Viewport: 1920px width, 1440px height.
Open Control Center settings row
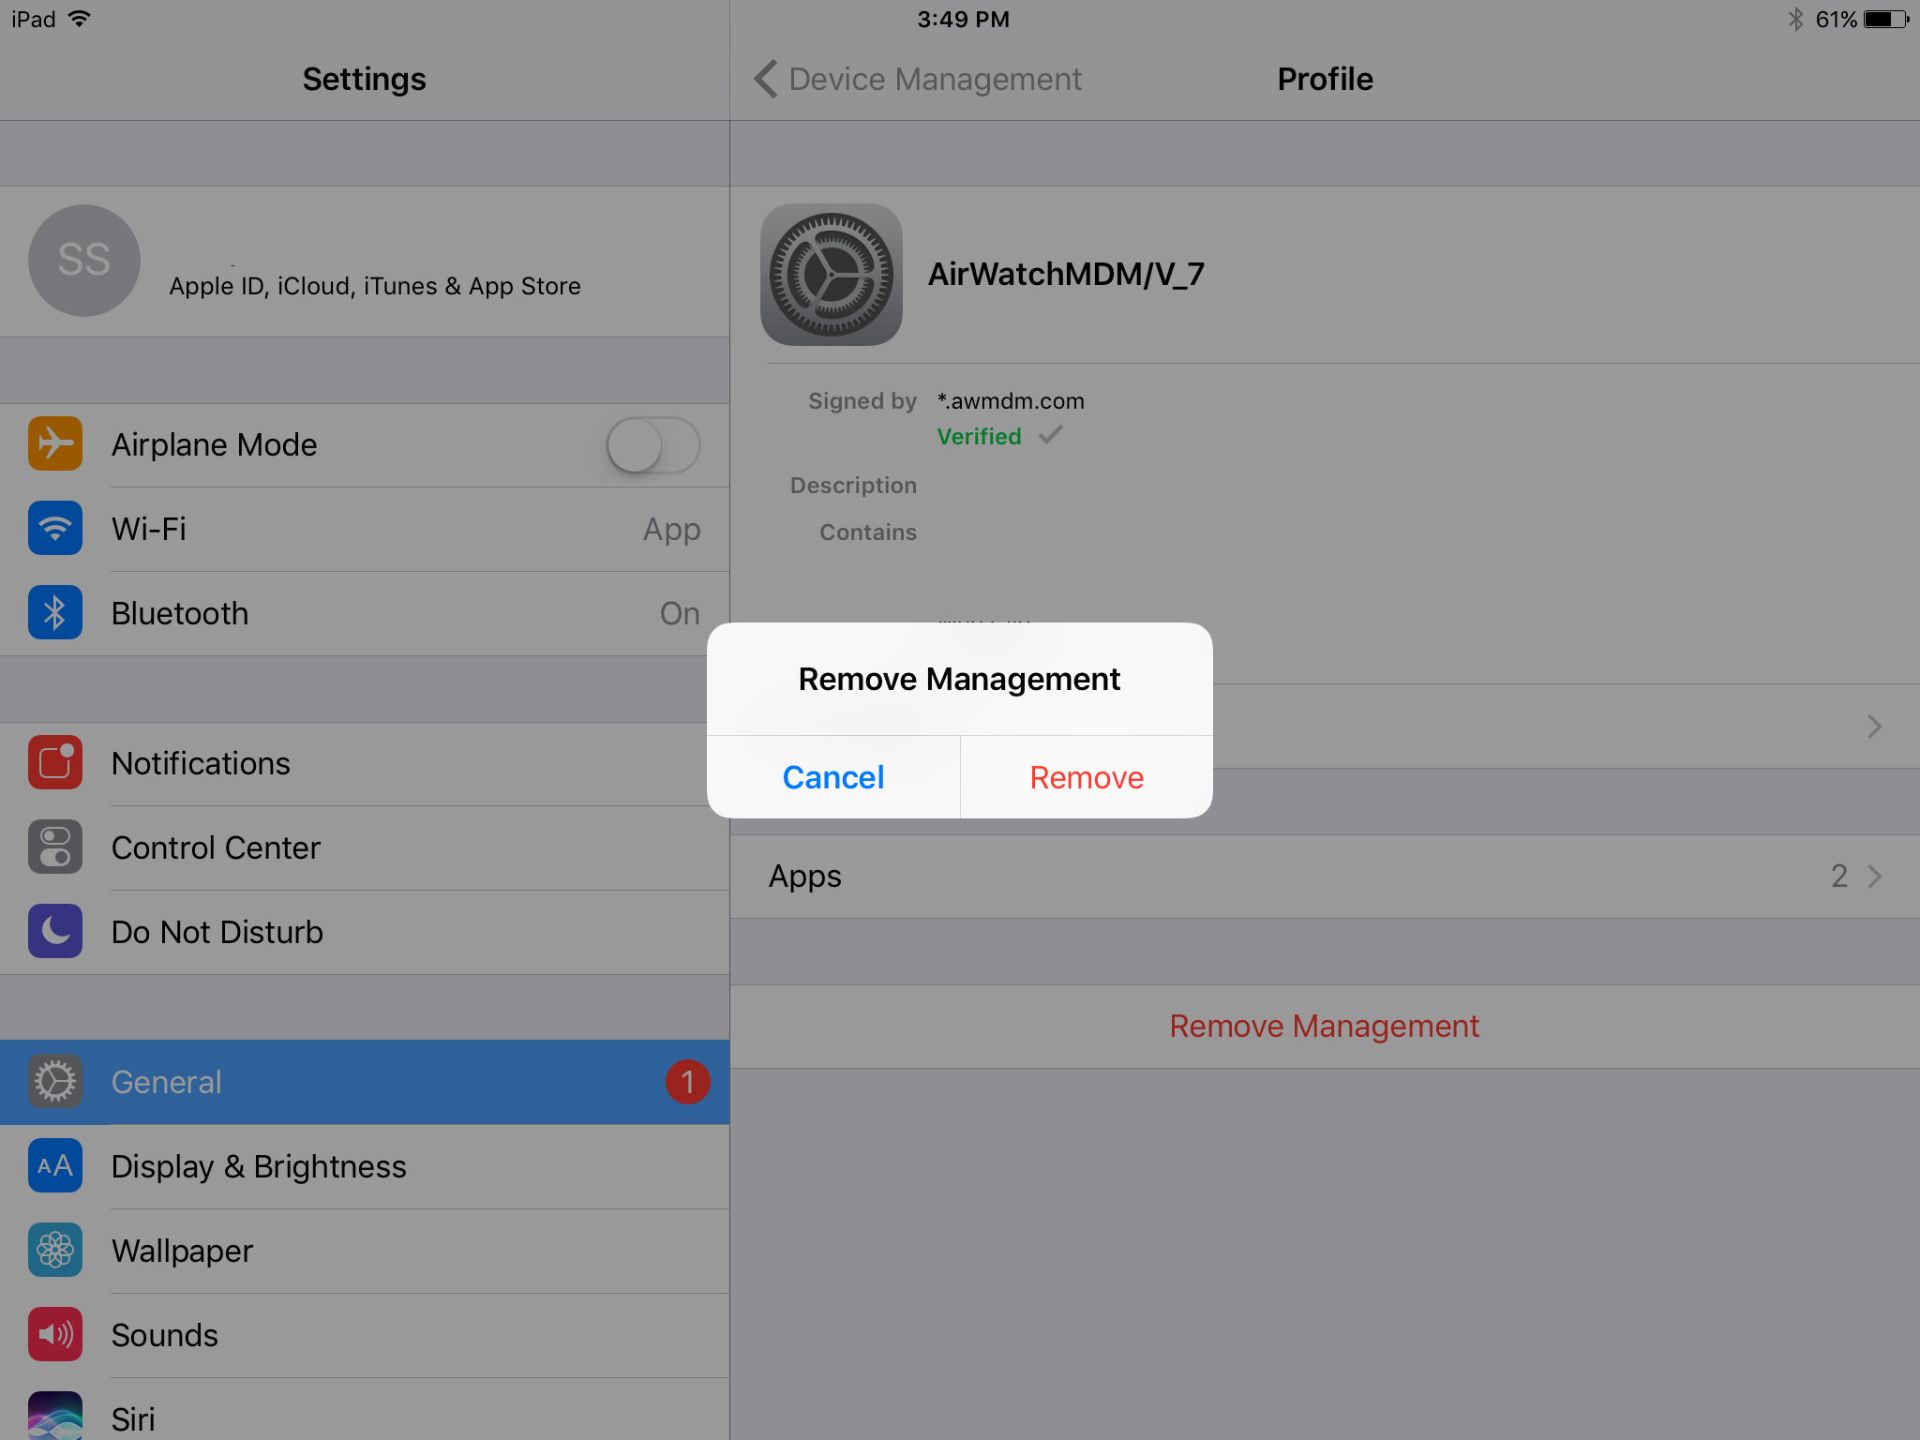(364, 848)
